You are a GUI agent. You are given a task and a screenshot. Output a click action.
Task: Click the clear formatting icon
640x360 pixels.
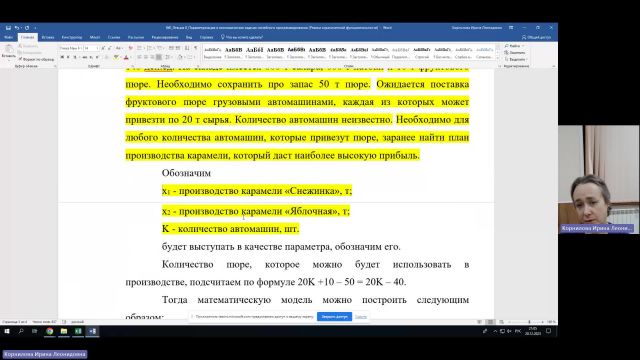click(x=131, y=48)
